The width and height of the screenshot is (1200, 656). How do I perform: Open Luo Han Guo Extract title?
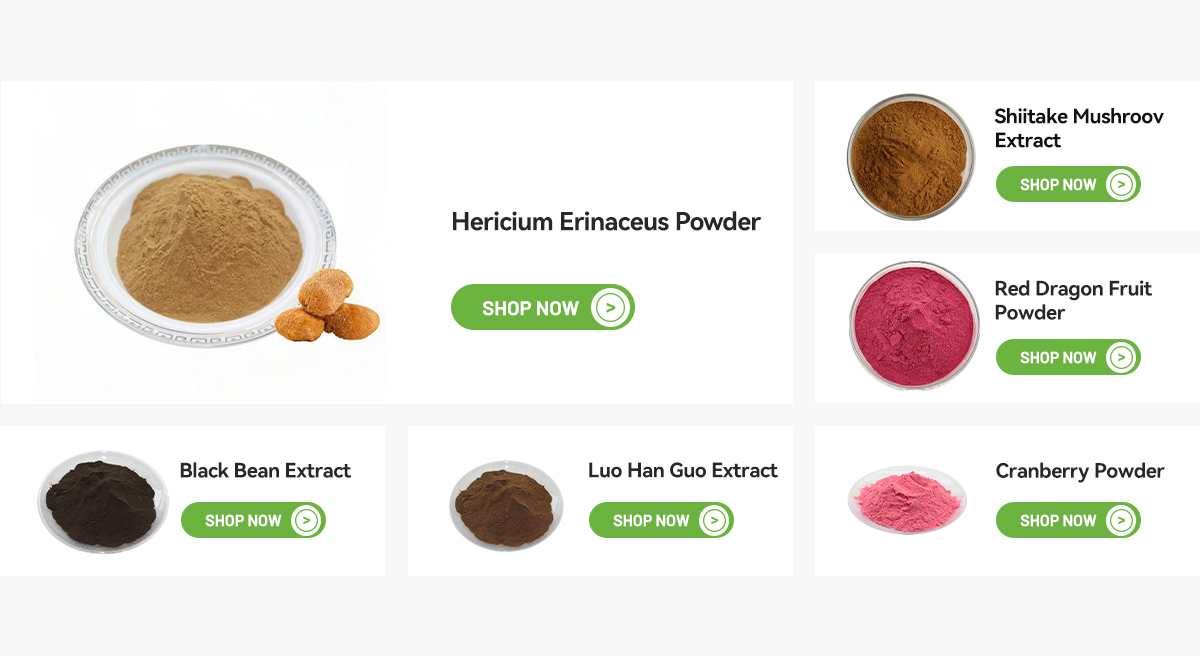click(x=683, y=470)
